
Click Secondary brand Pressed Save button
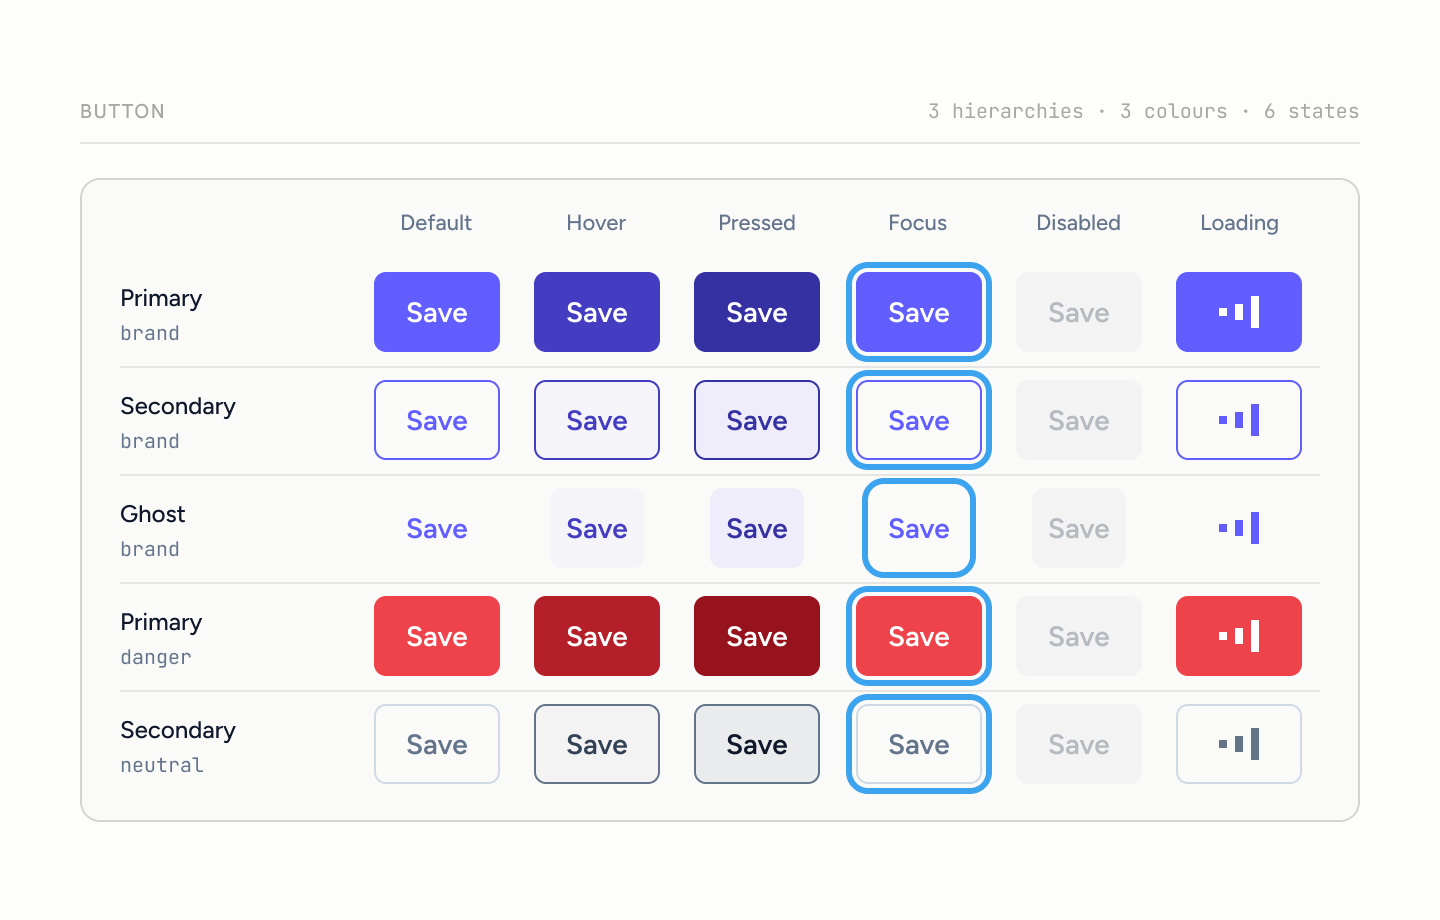pyautogui.click(x=757, y=420)
